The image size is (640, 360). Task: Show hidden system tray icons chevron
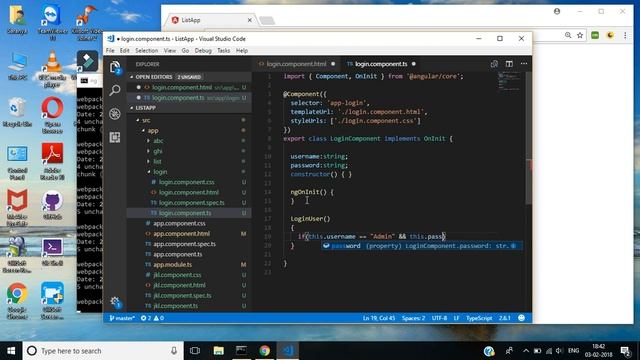point(526,351)
